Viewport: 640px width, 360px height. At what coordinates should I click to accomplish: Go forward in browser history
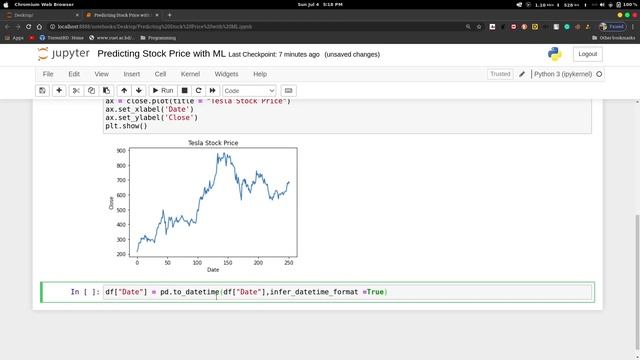coord(18,27)
